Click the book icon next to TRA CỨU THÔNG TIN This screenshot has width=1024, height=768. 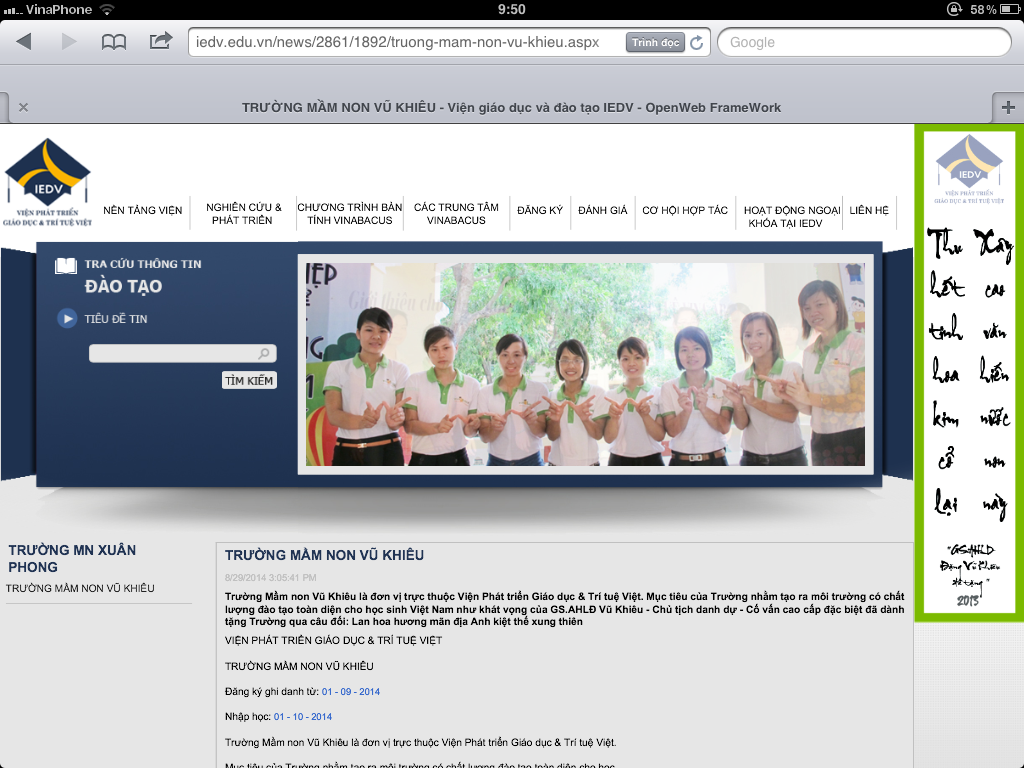click(66, 265)
